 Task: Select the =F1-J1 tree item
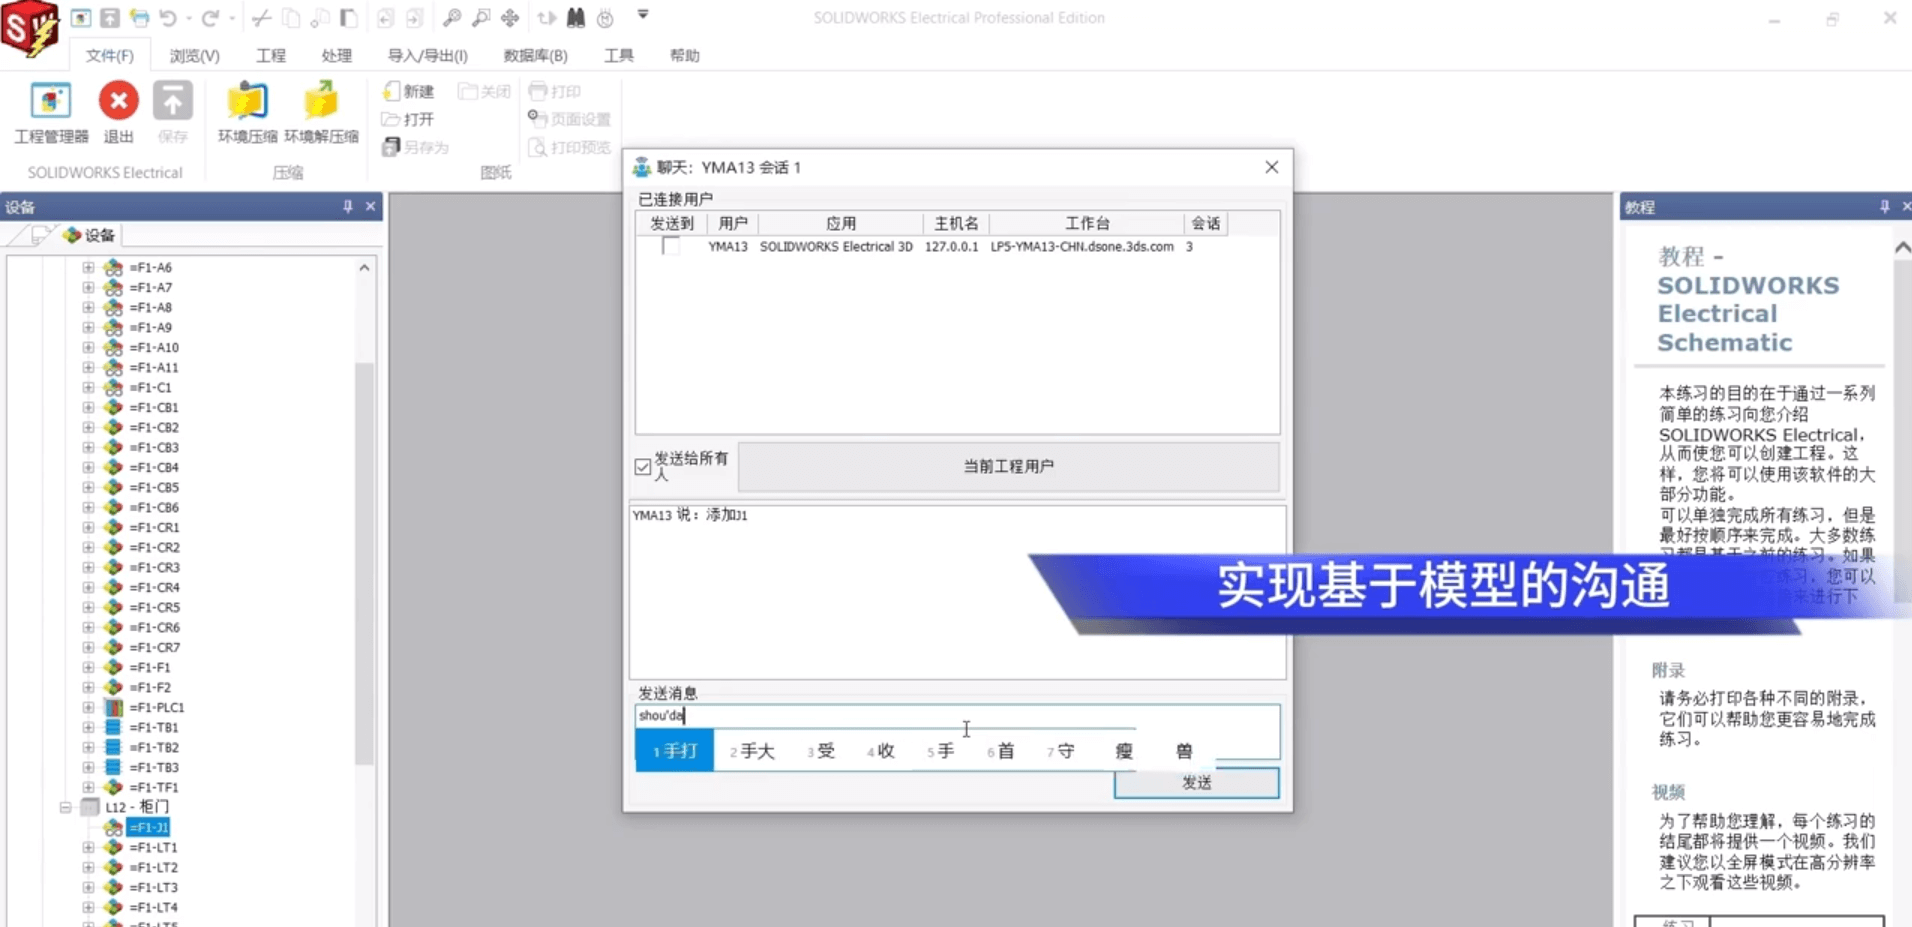click(x=148, y=827)
